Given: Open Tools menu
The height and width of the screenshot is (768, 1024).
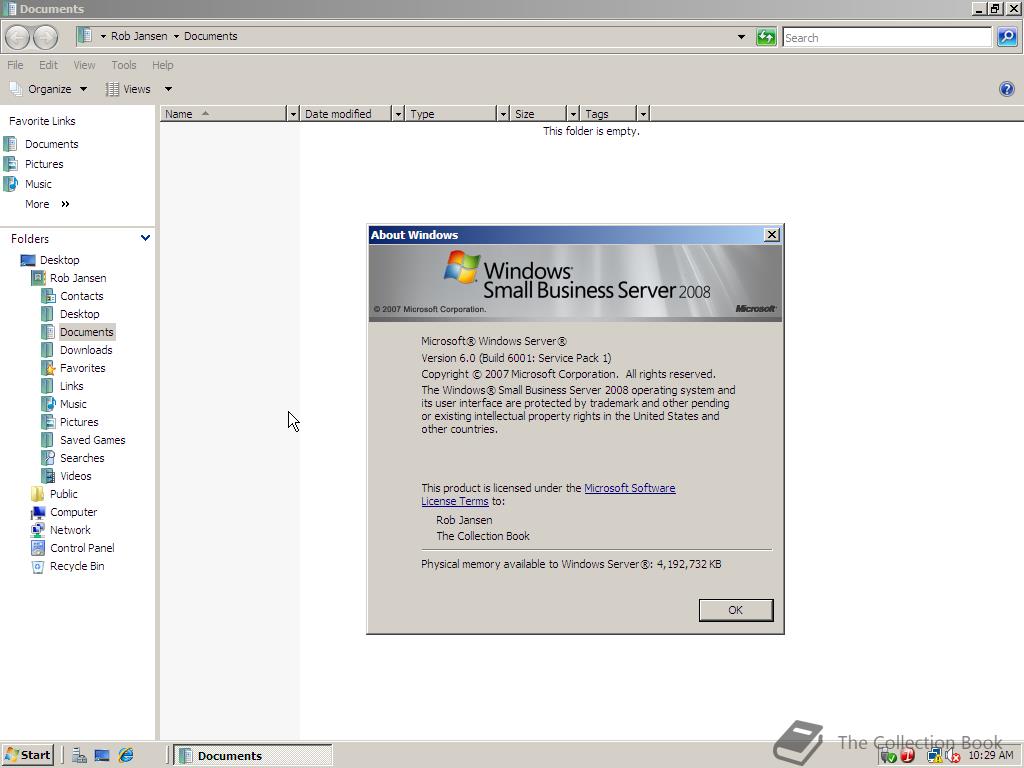Looking at the screenshot, I should point(123,65).
